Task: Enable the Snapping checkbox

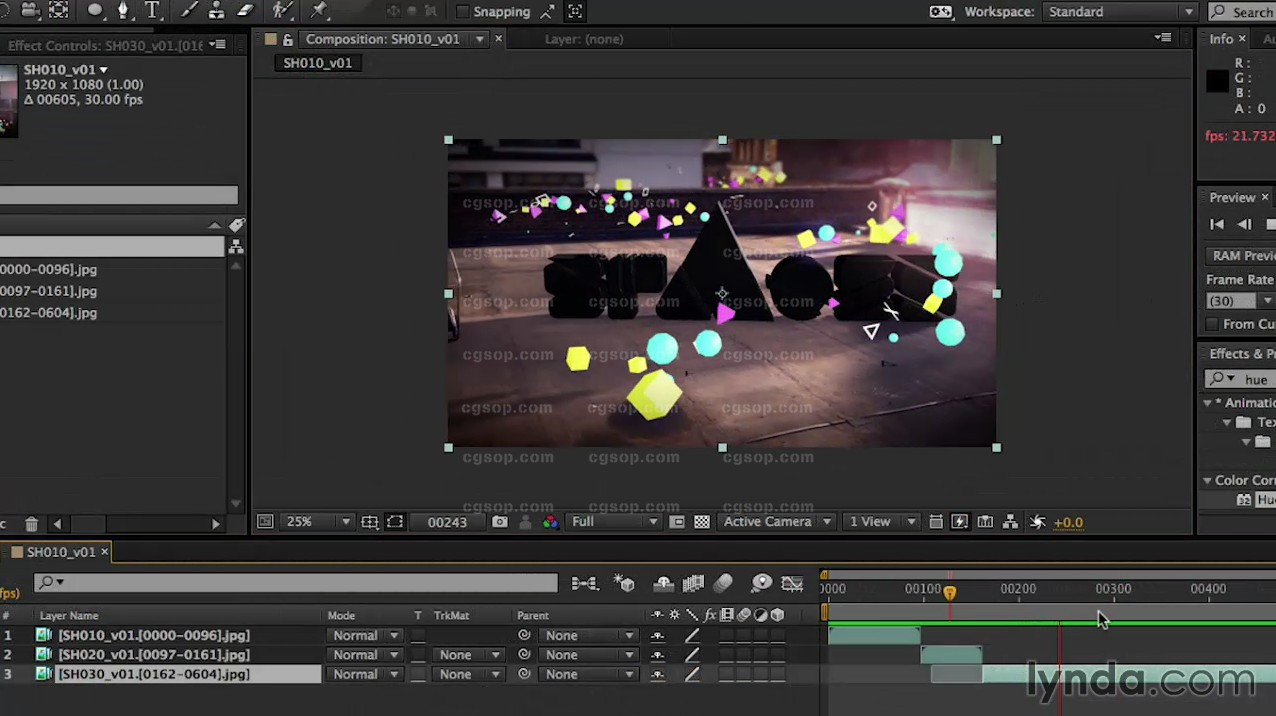Action: click(x=462, y=12)
